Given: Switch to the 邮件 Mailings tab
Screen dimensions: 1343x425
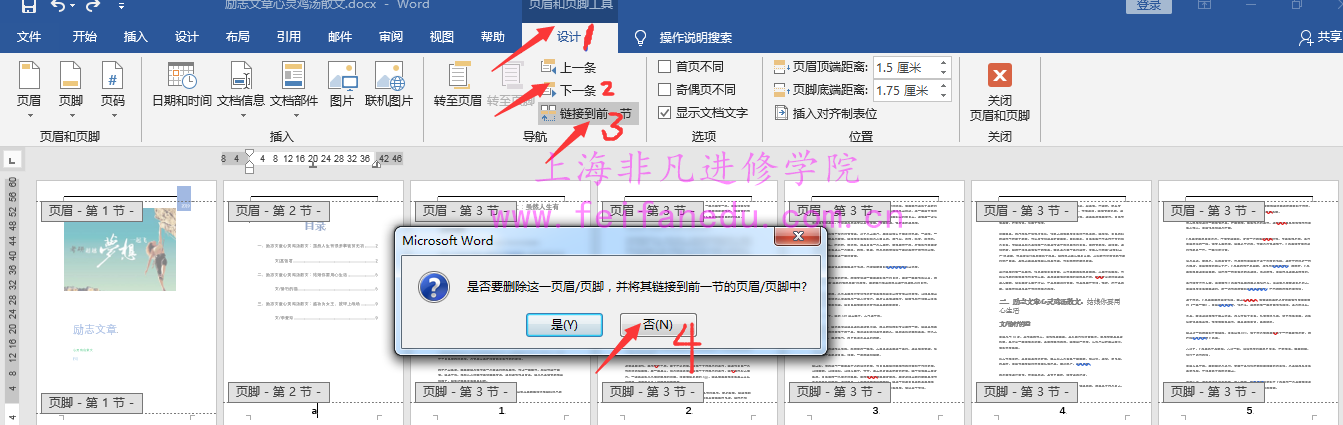Looking at the screenshot, I should (x=340, y=37).
